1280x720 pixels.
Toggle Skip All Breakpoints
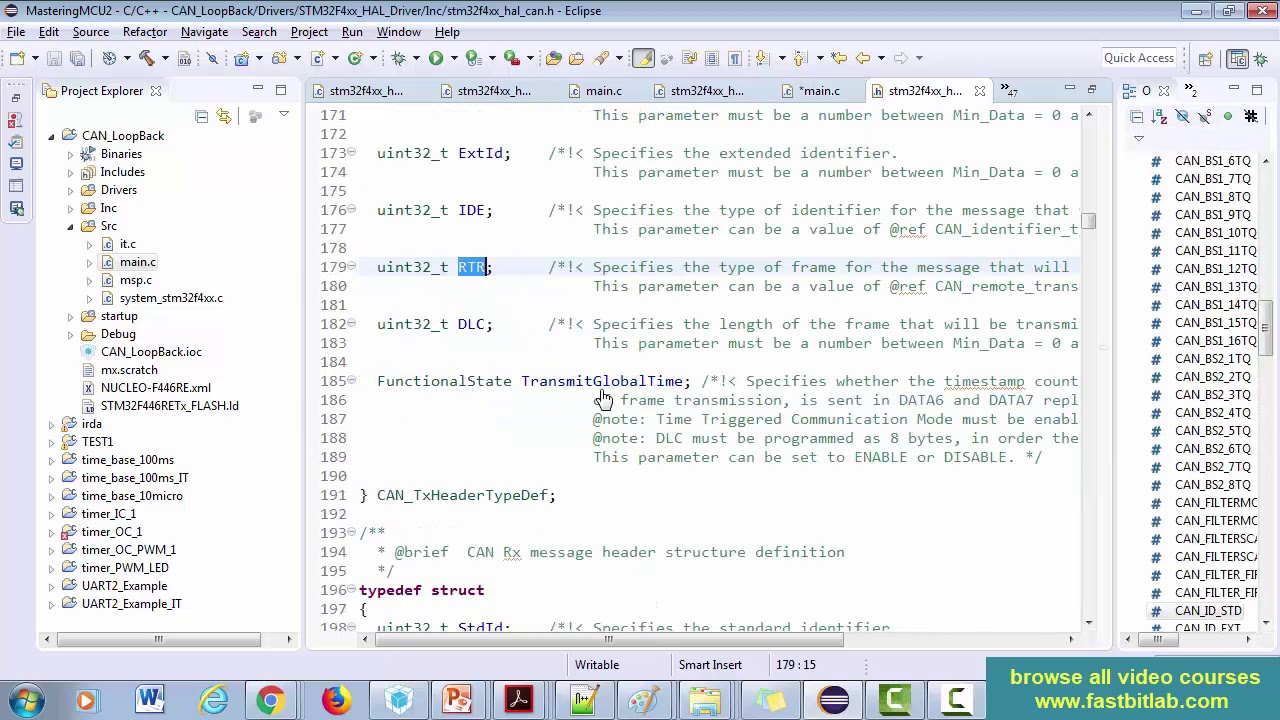tap(213, 57)
